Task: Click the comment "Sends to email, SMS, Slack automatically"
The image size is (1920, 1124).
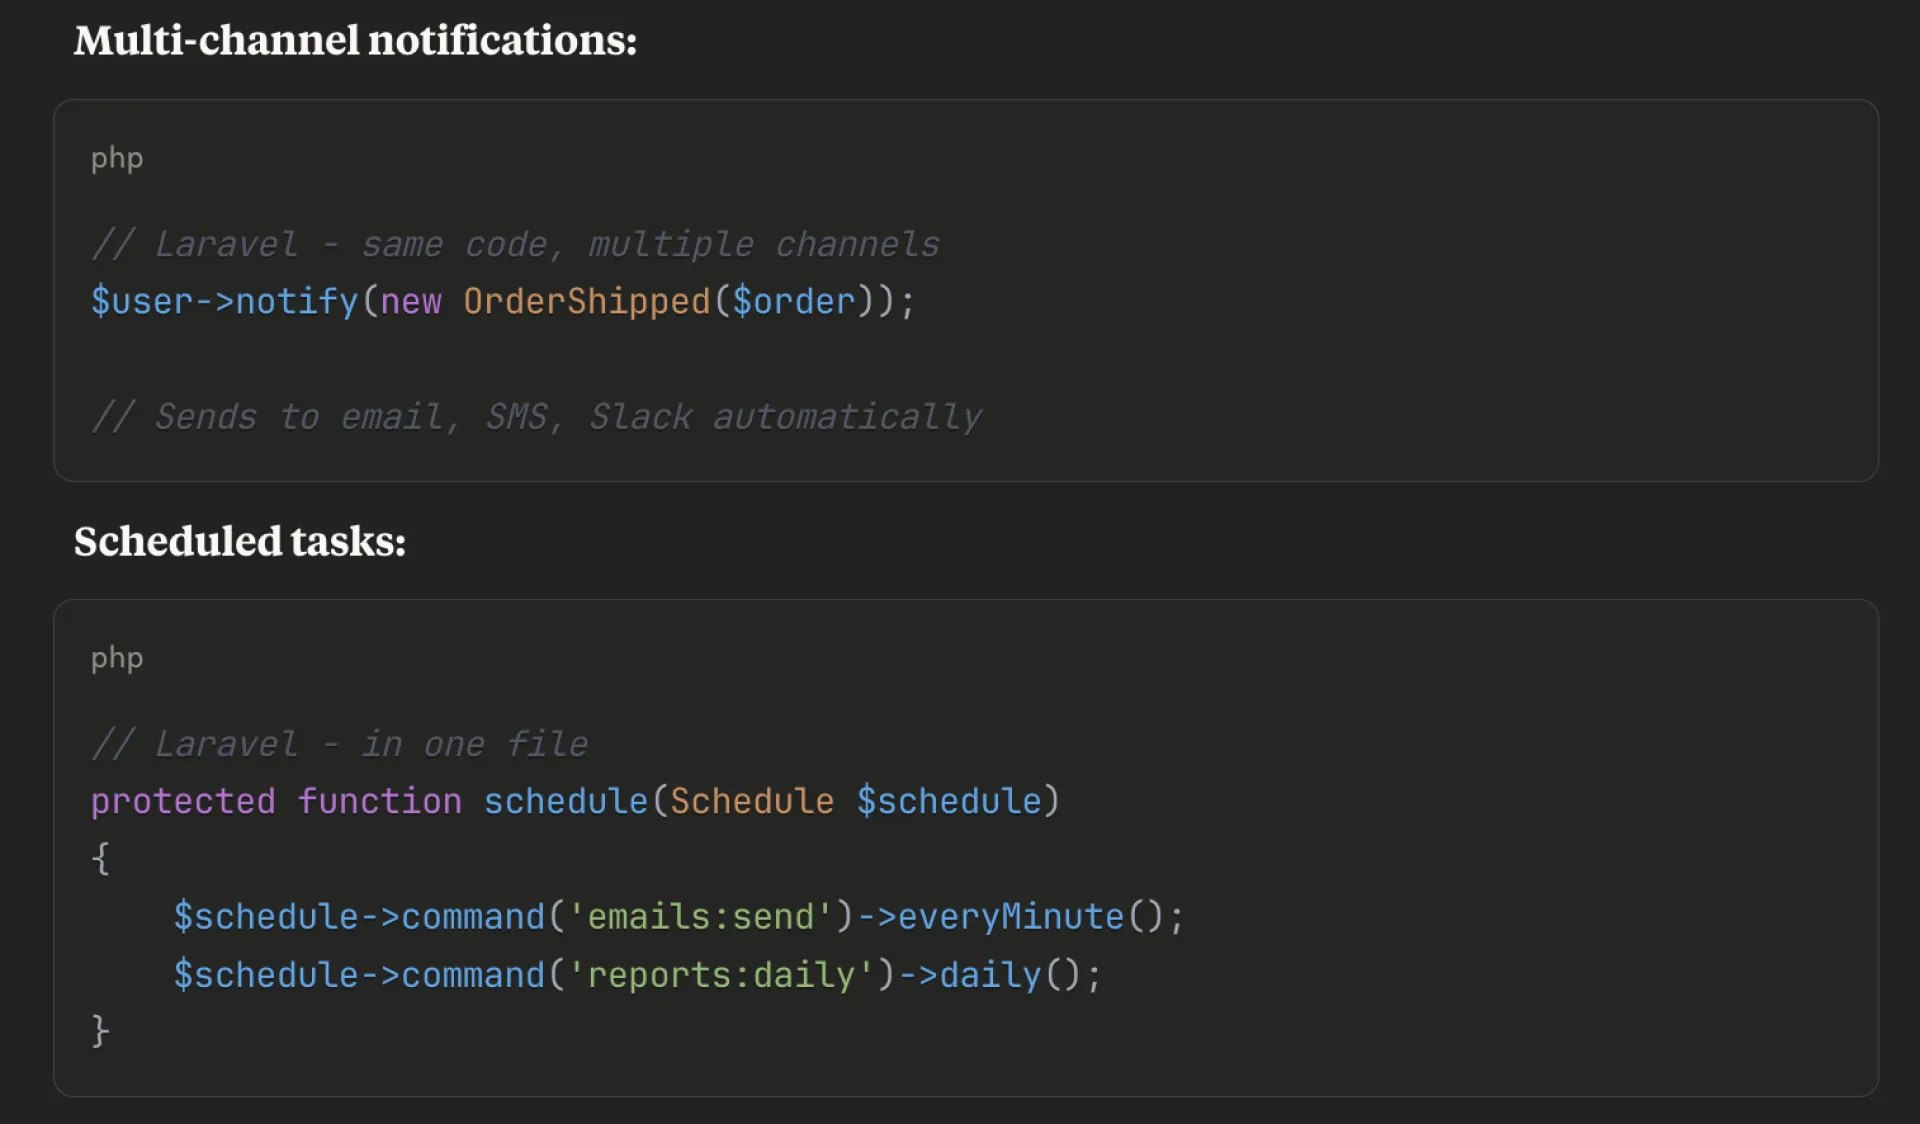Action: pyautogui.click(x=536, y=417)
